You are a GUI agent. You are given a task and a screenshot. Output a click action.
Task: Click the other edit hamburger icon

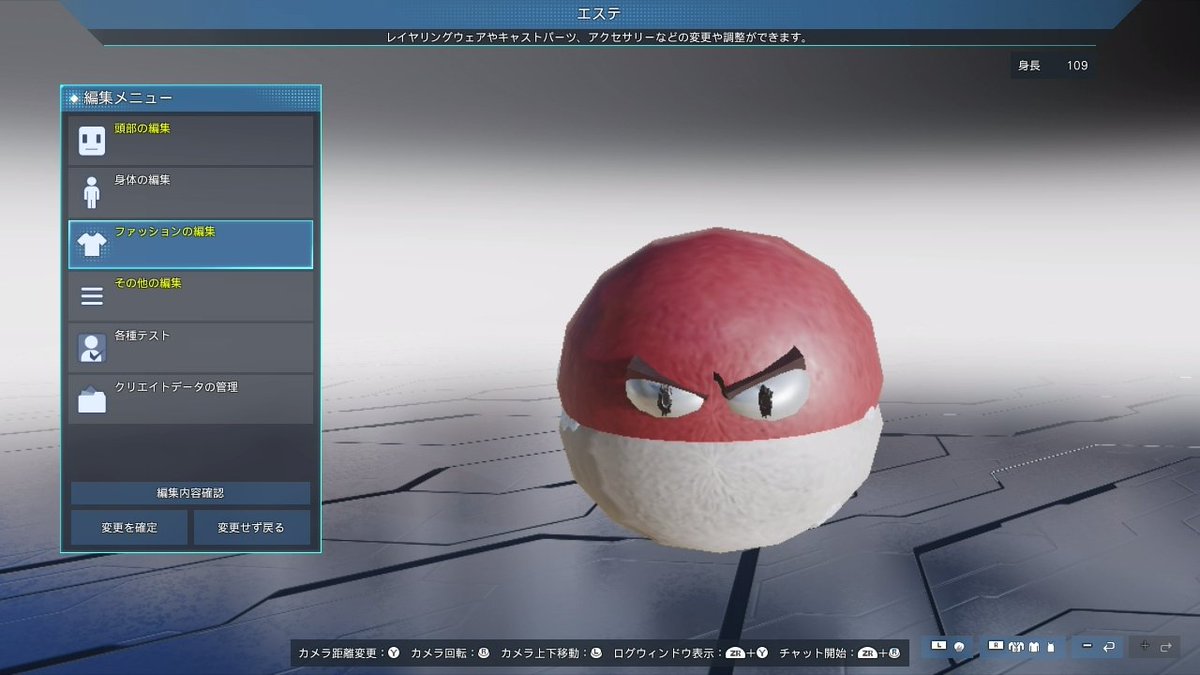(92, 296)
